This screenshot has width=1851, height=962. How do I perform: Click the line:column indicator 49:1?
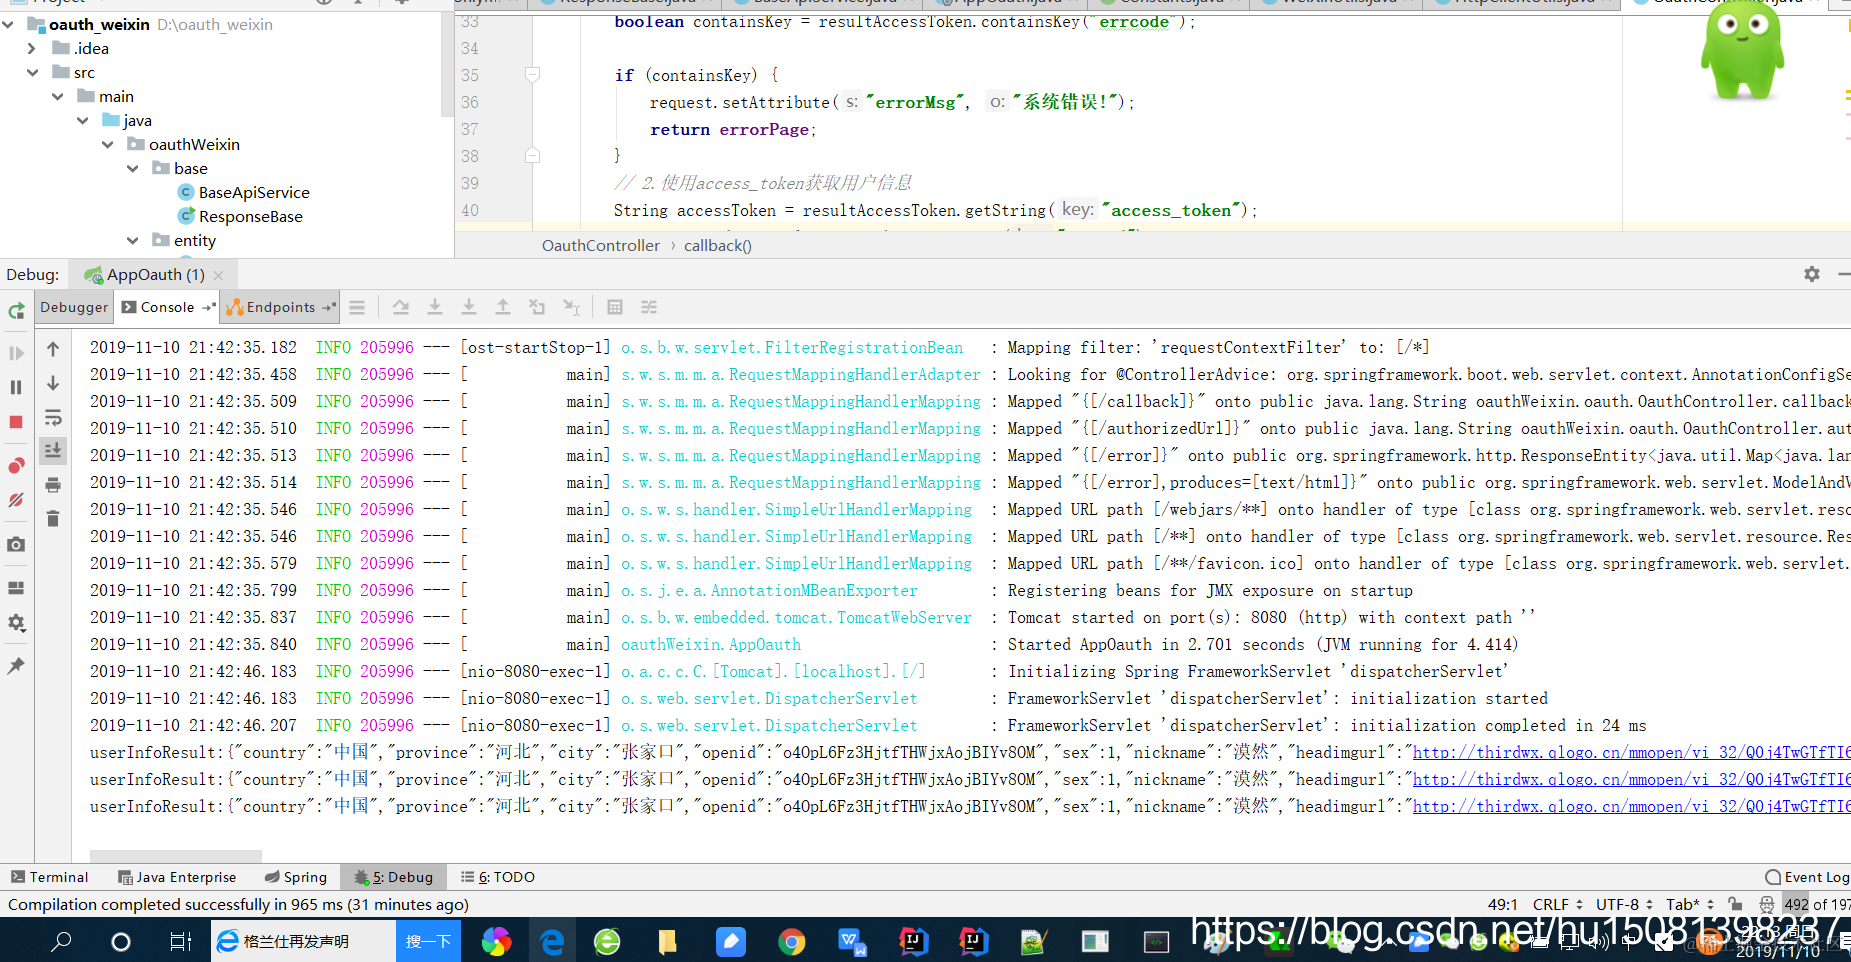pos(1502,904)
